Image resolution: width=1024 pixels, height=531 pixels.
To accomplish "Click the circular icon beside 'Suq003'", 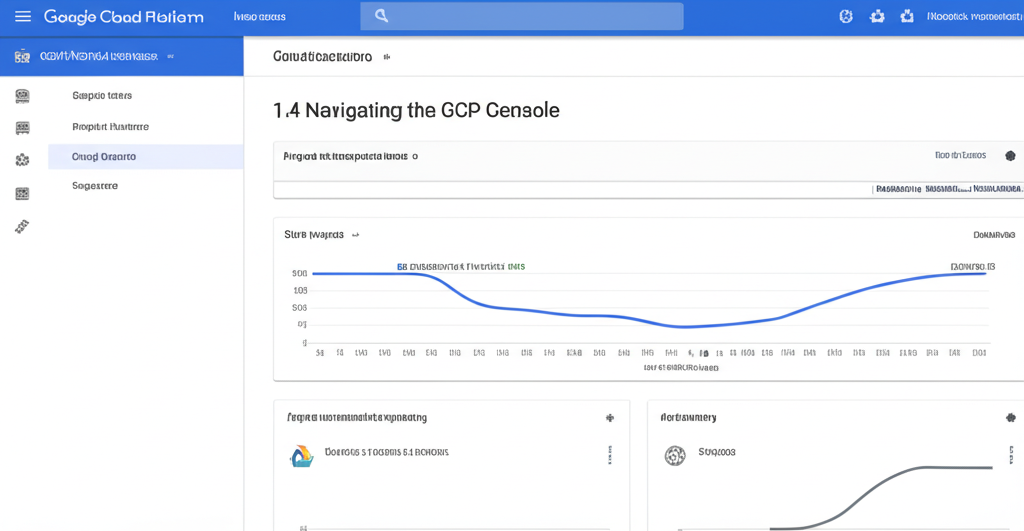I will (x=675, y=455).
